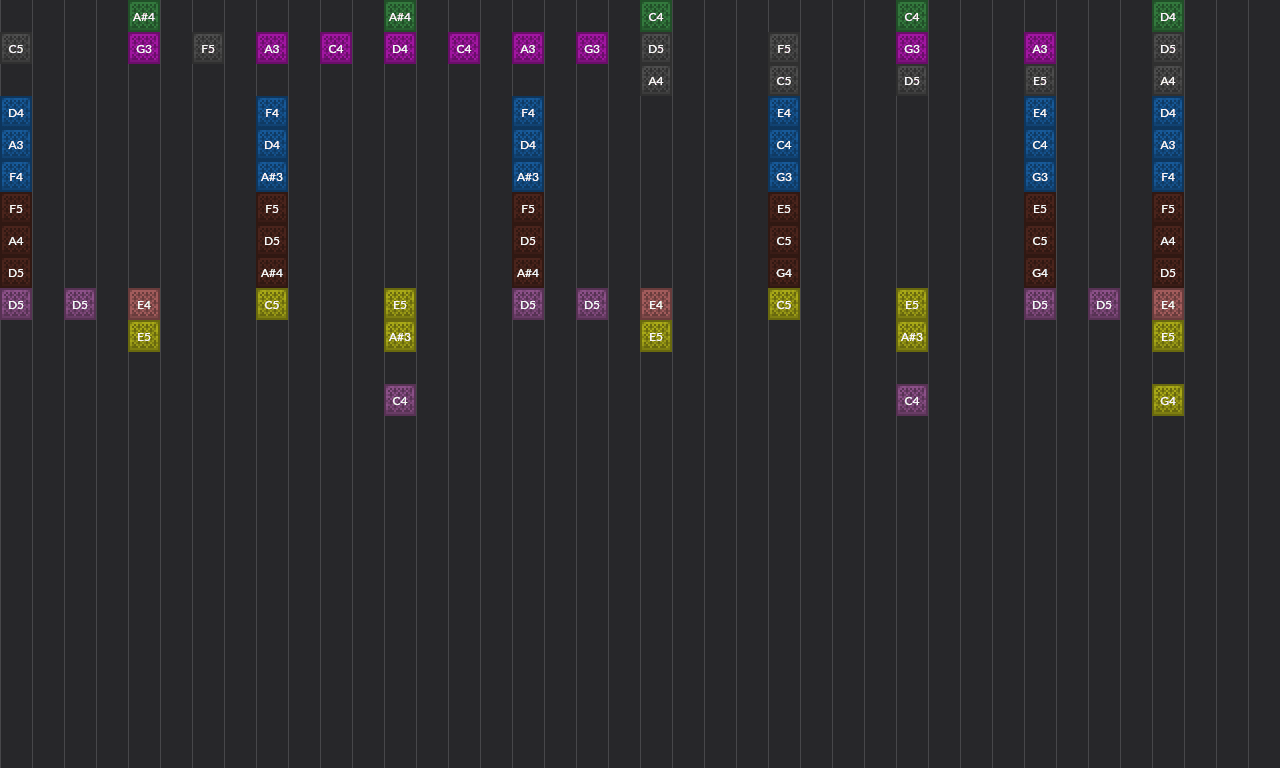The width and height of the screenshot is (1280, 768).
Task: Select brown A4 in the first column
Action: (x=16, y=240)
